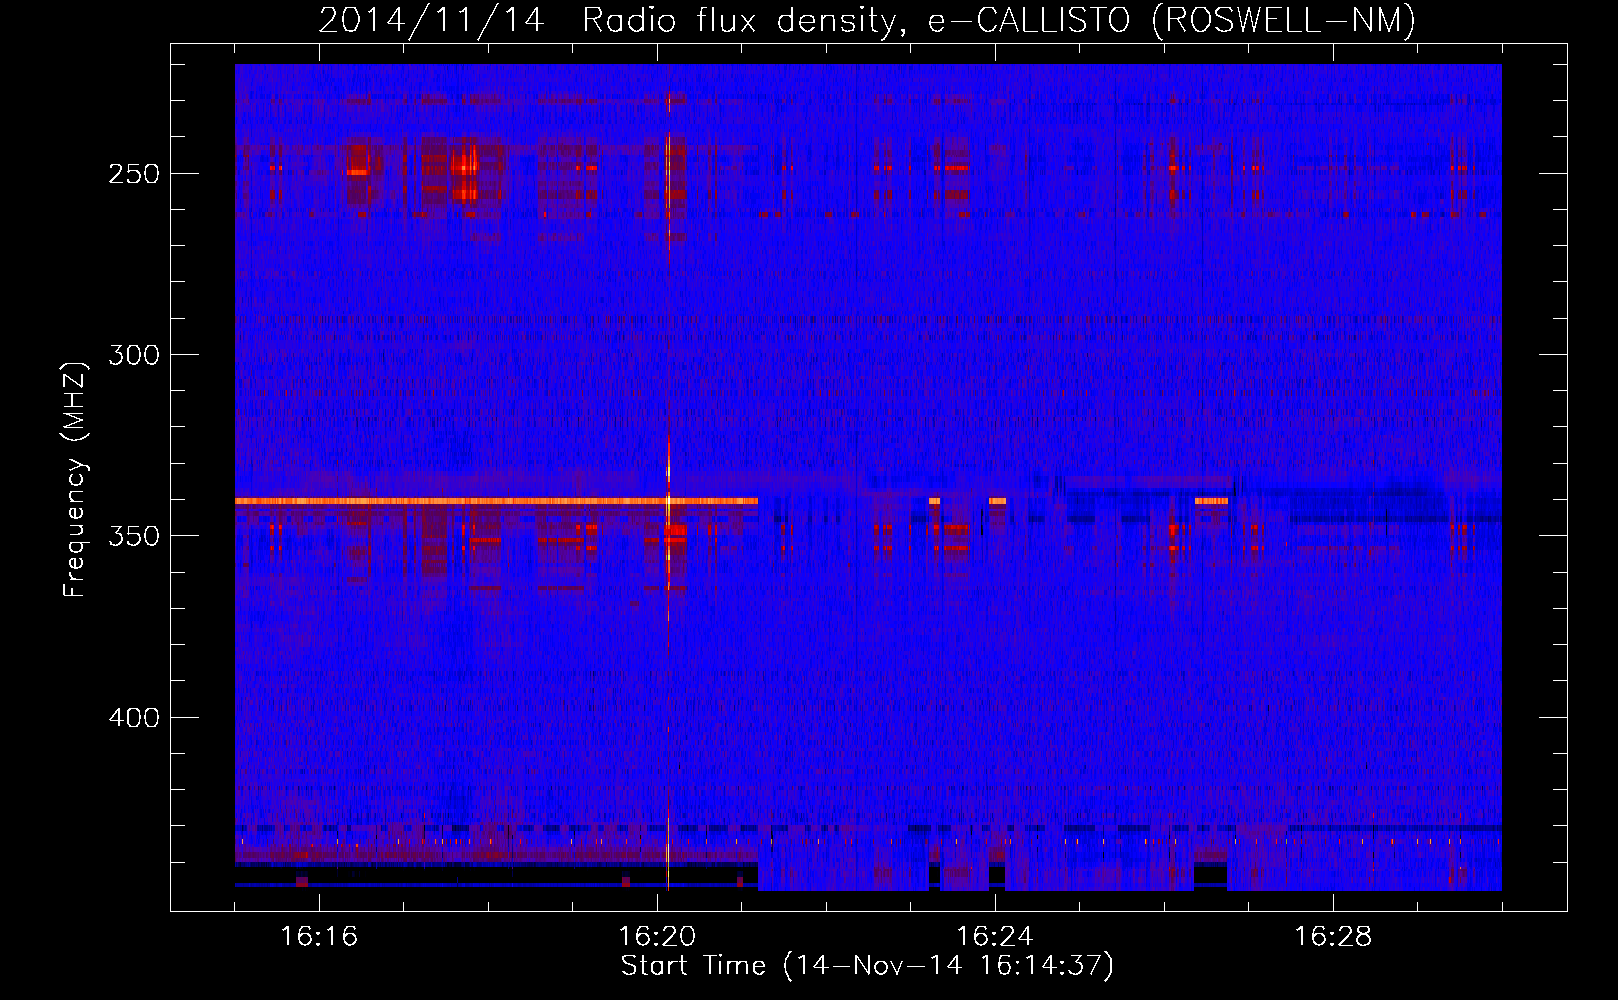
Task: Click the 400 frequency tick label
Action: tap(134, 718)
